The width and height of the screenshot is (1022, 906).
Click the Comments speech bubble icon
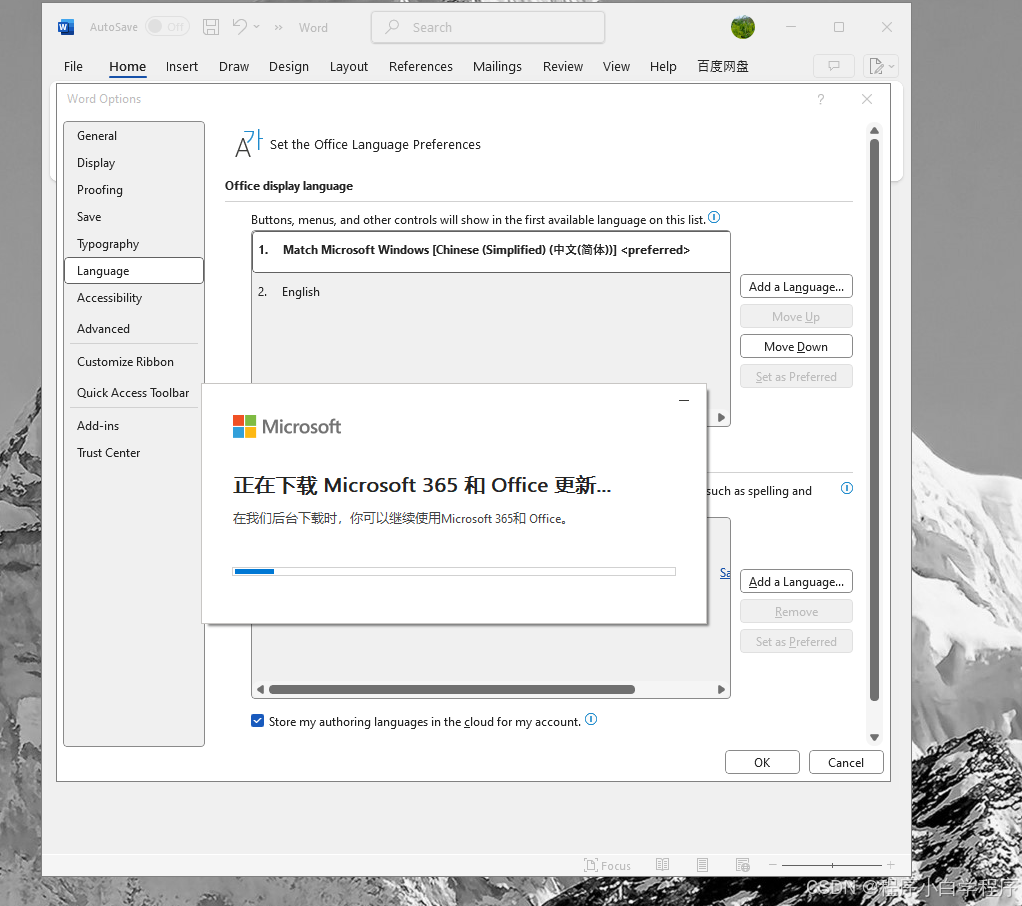point(834,66)
